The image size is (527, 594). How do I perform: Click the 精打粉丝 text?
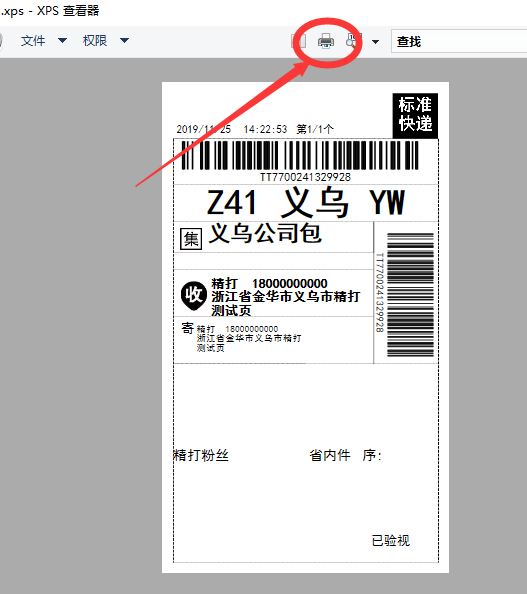tap(201, 455)
